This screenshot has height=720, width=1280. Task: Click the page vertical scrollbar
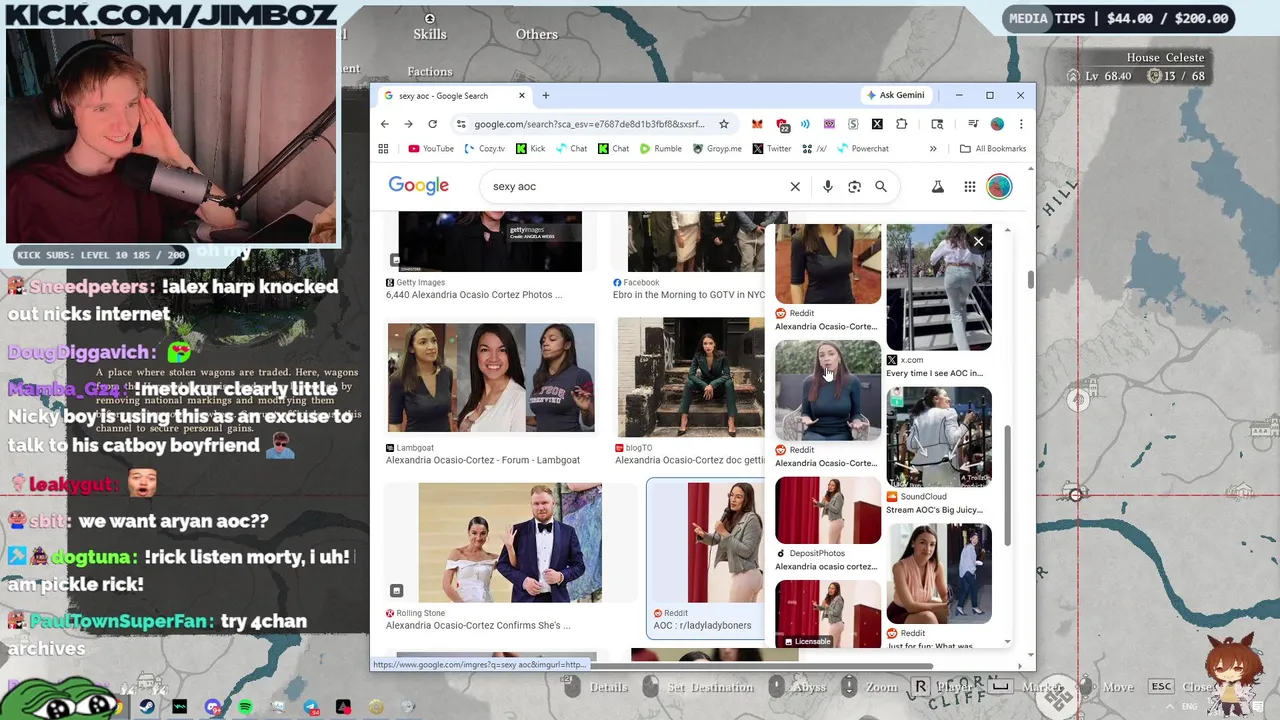(x=1030, y=280)
